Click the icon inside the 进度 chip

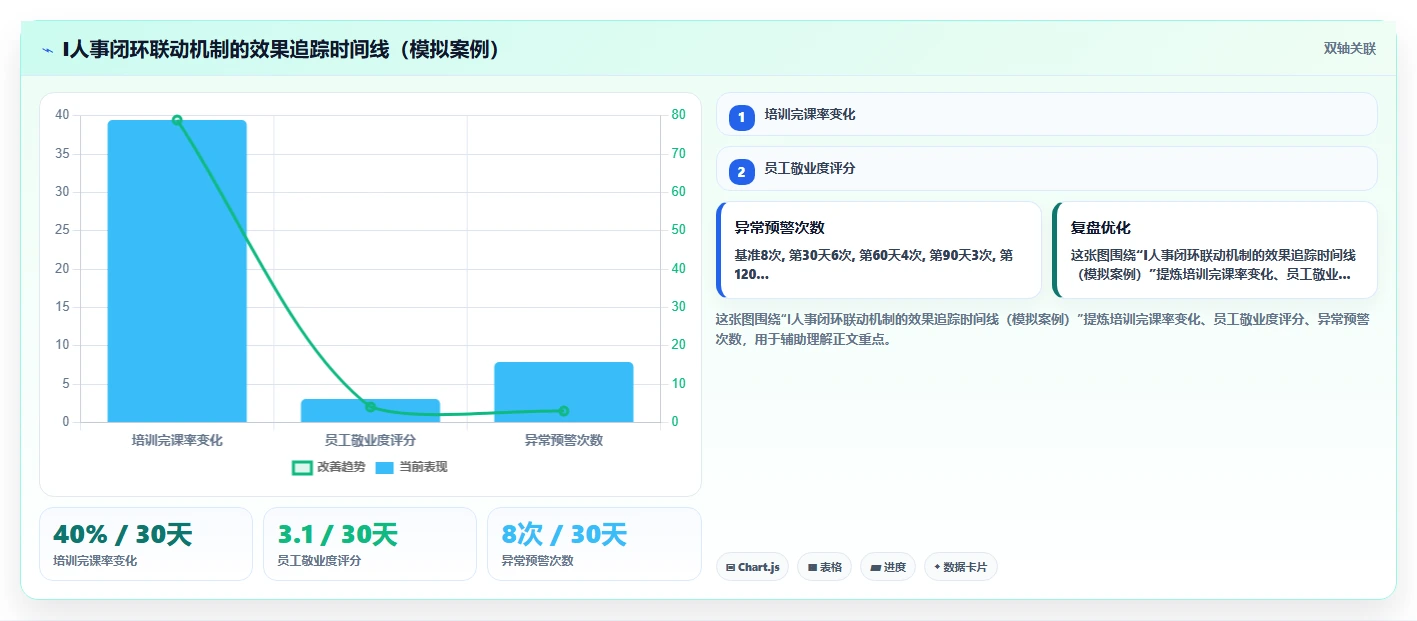point(876,567)
